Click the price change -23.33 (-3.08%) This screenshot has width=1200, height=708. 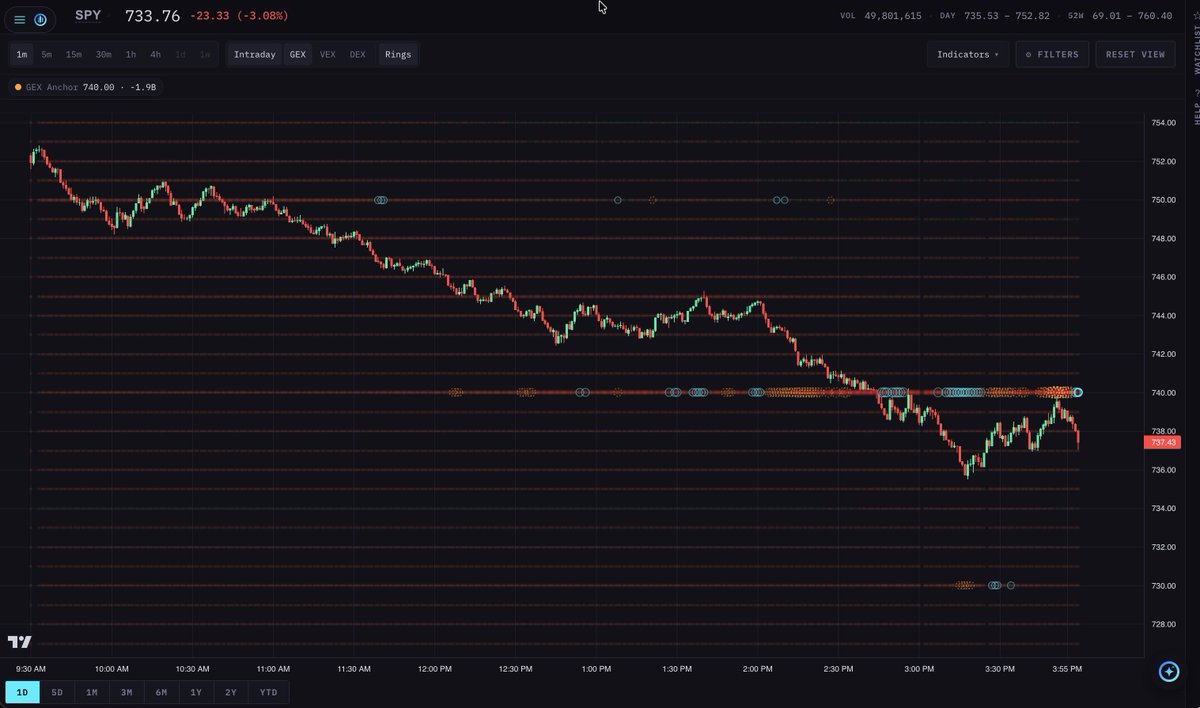pos(239,16)
